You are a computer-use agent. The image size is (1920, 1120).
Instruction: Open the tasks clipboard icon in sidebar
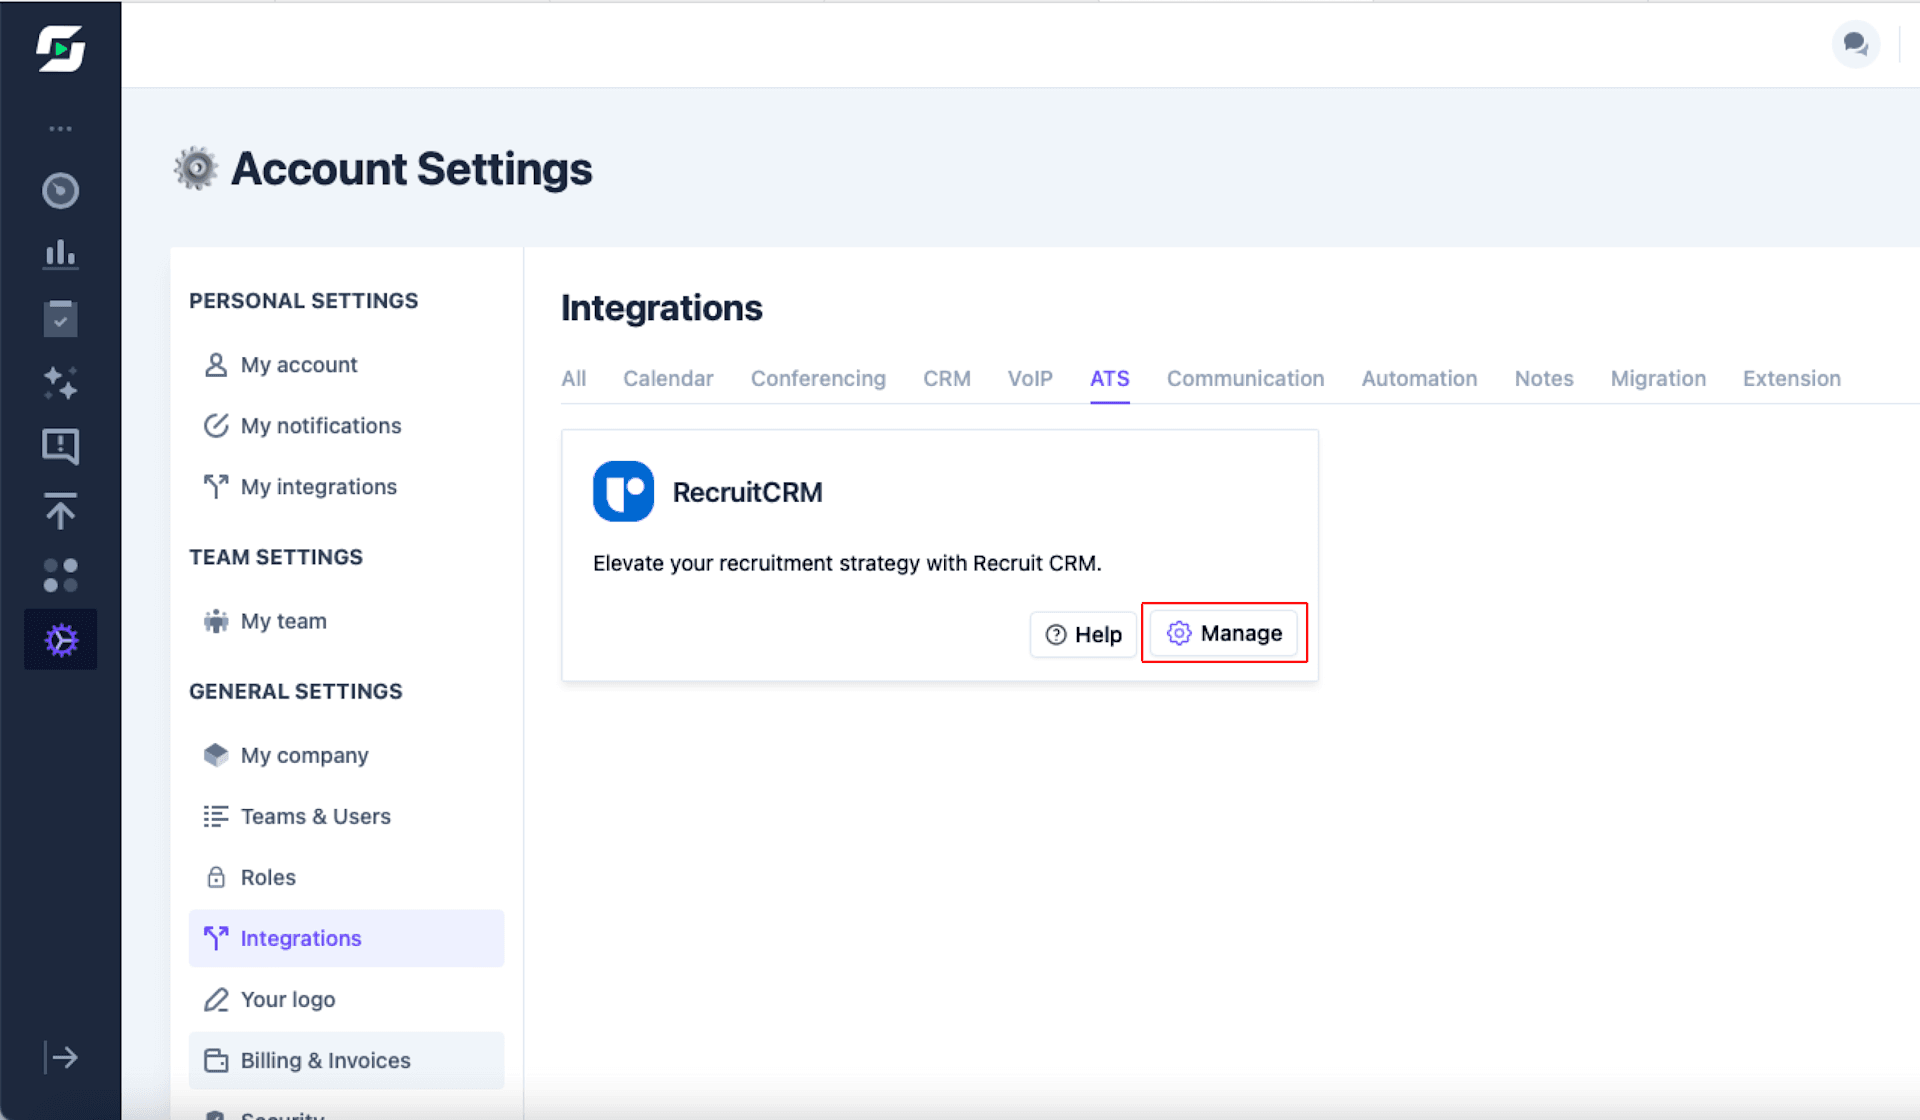60,318
